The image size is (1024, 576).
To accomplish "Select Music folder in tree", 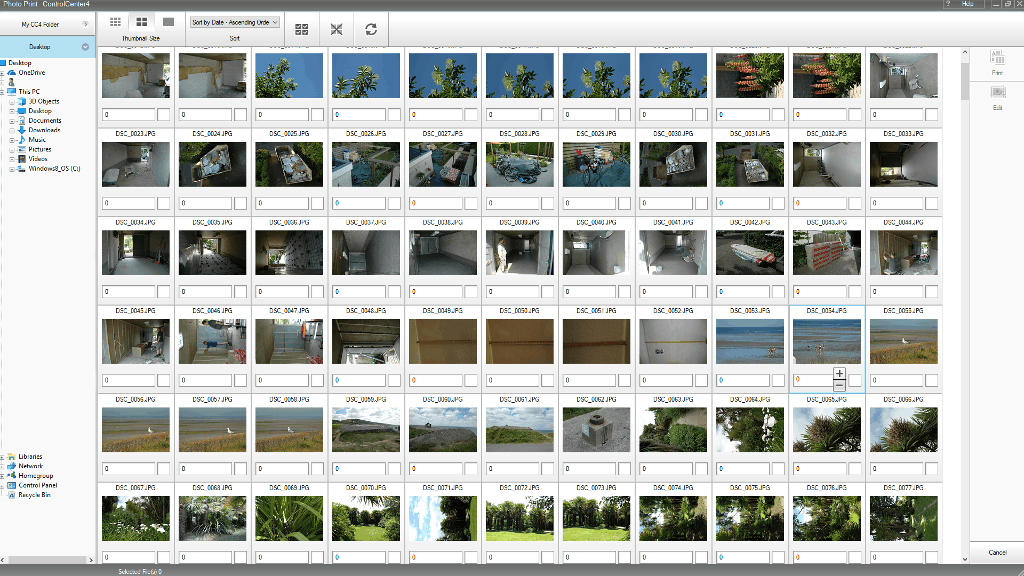I will pos(37,140).
